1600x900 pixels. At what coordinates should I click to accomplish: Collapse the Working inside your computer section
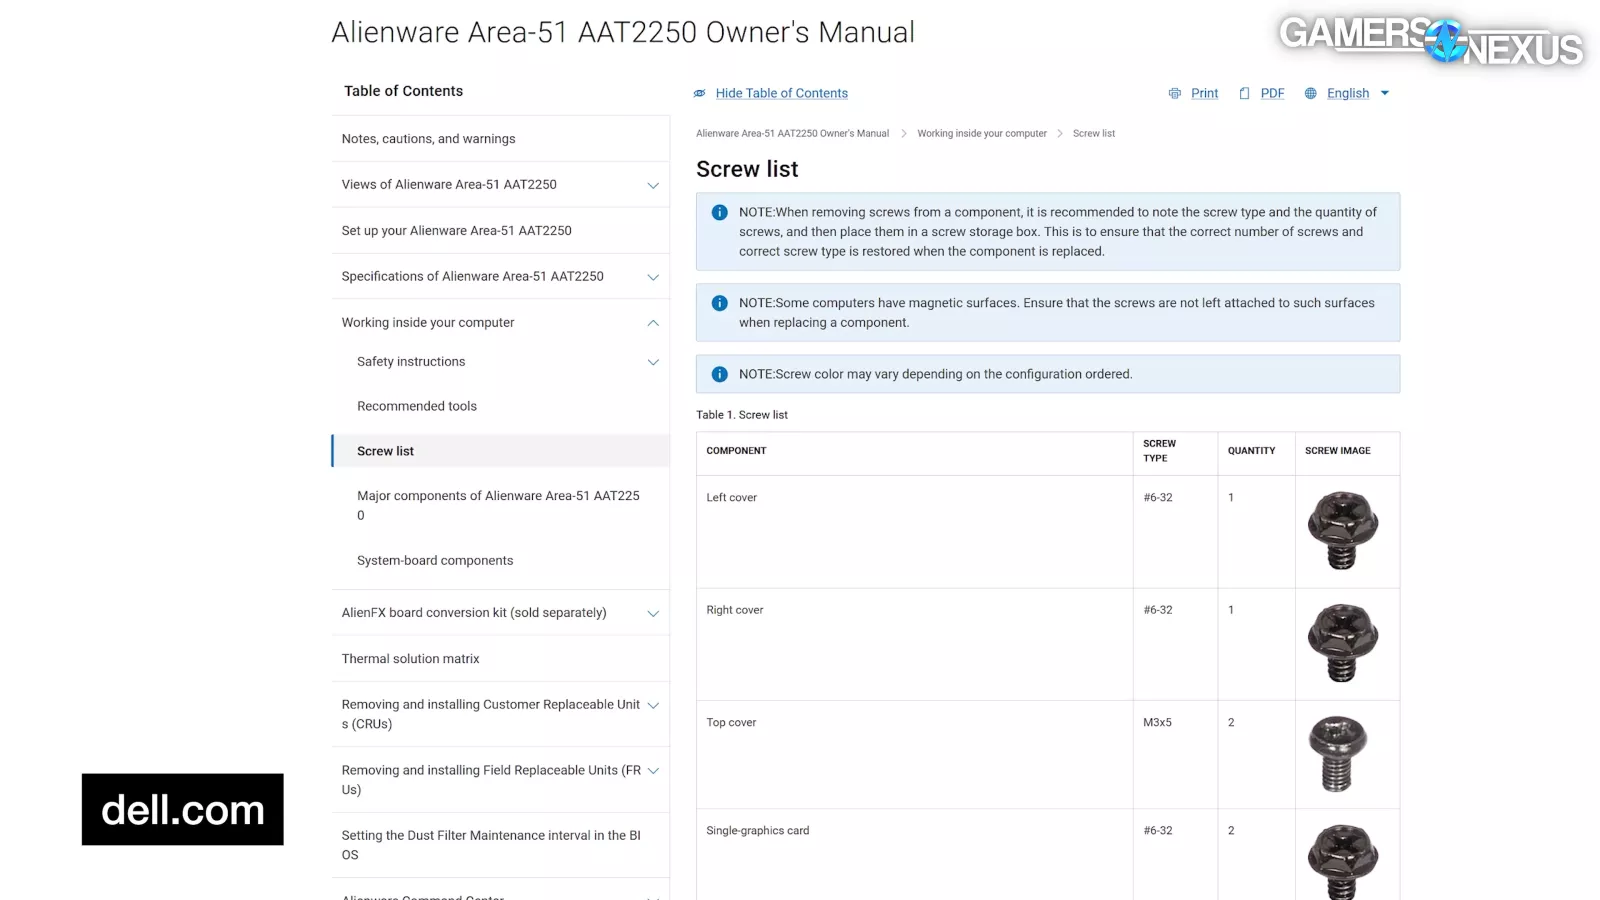tap(653, 323)
